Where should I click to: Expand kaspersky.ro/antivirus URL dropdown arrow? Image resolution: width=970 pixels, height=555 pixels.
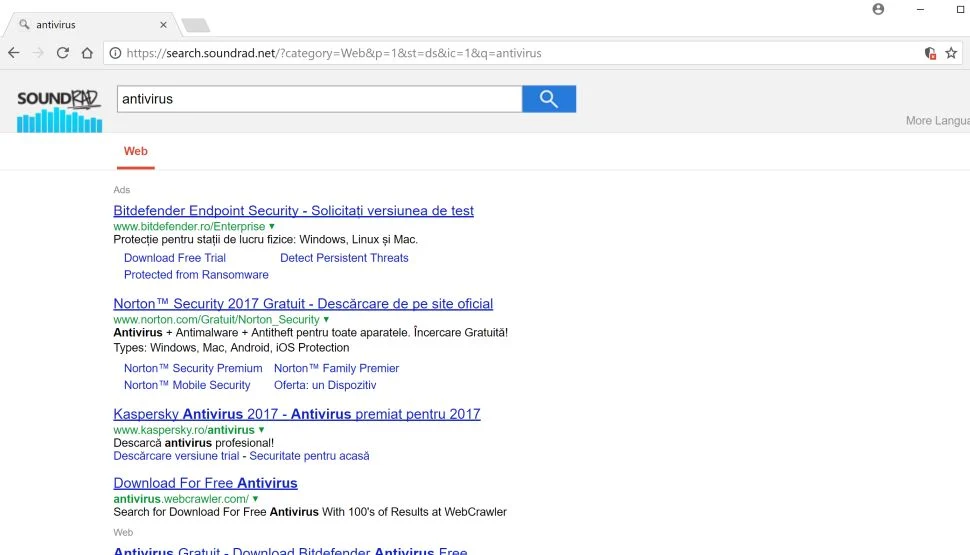tap(261, 430)
